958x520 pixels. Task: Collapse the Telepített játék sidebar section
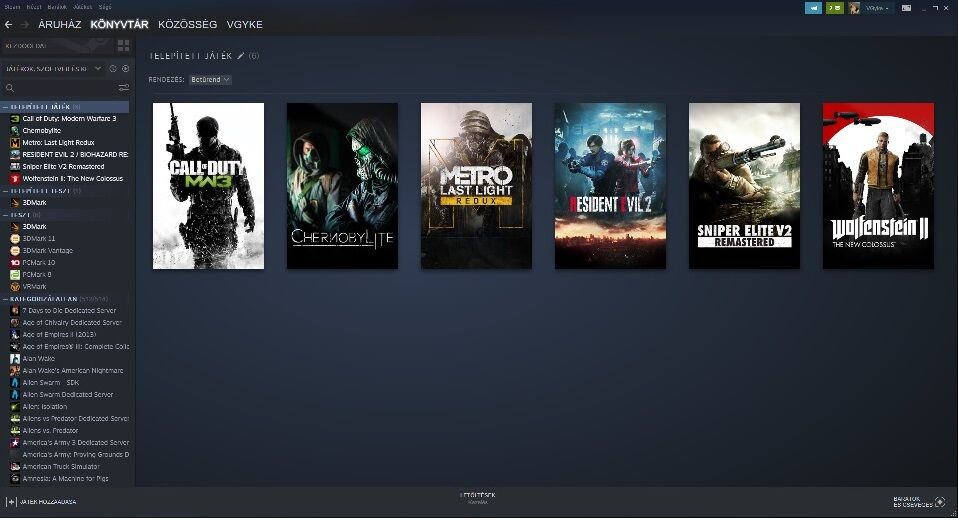pyautogui.click(x=5, y=107)
